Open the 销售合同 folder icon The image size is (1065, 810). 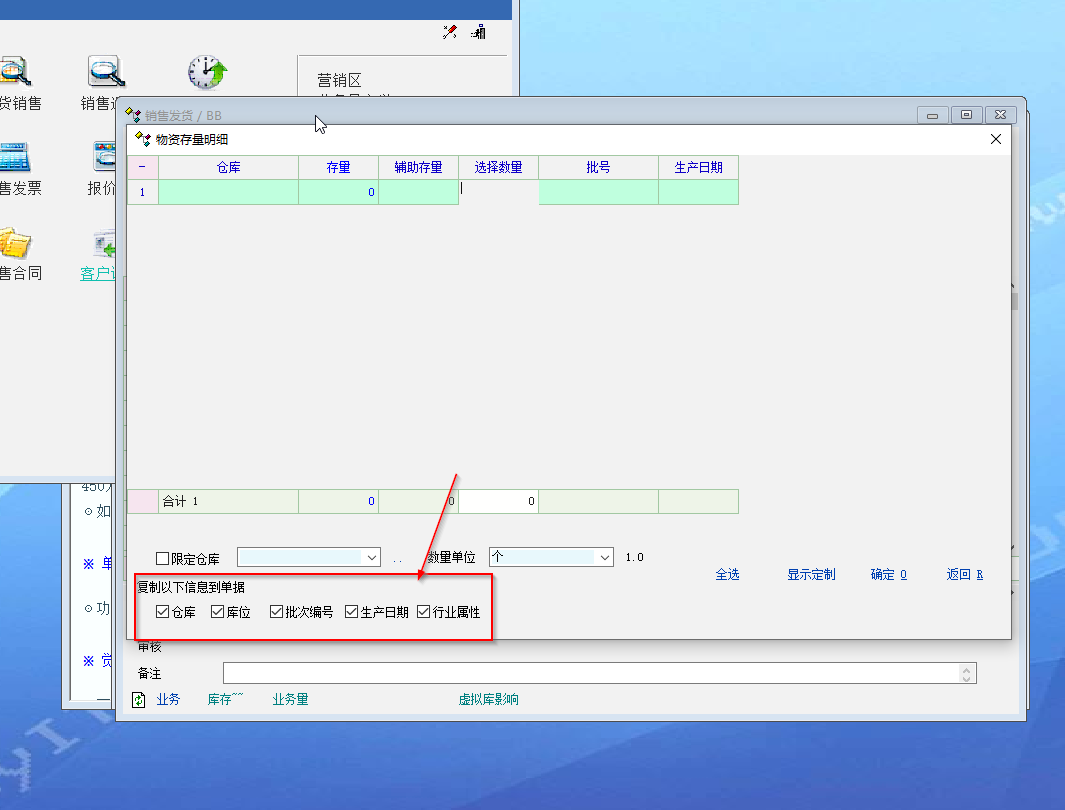pyautogui.click(x=14, y=243)
